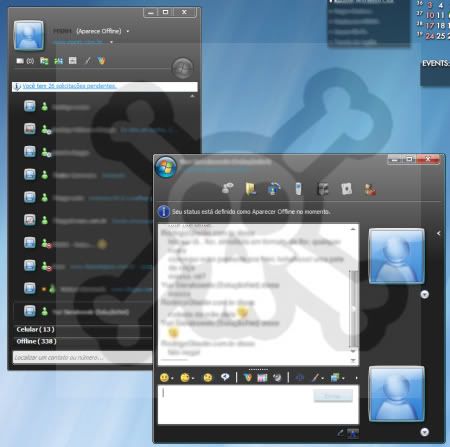Click the block contact icon in chat toolbar
The image size is (450, 447).
tap(370, 189)
